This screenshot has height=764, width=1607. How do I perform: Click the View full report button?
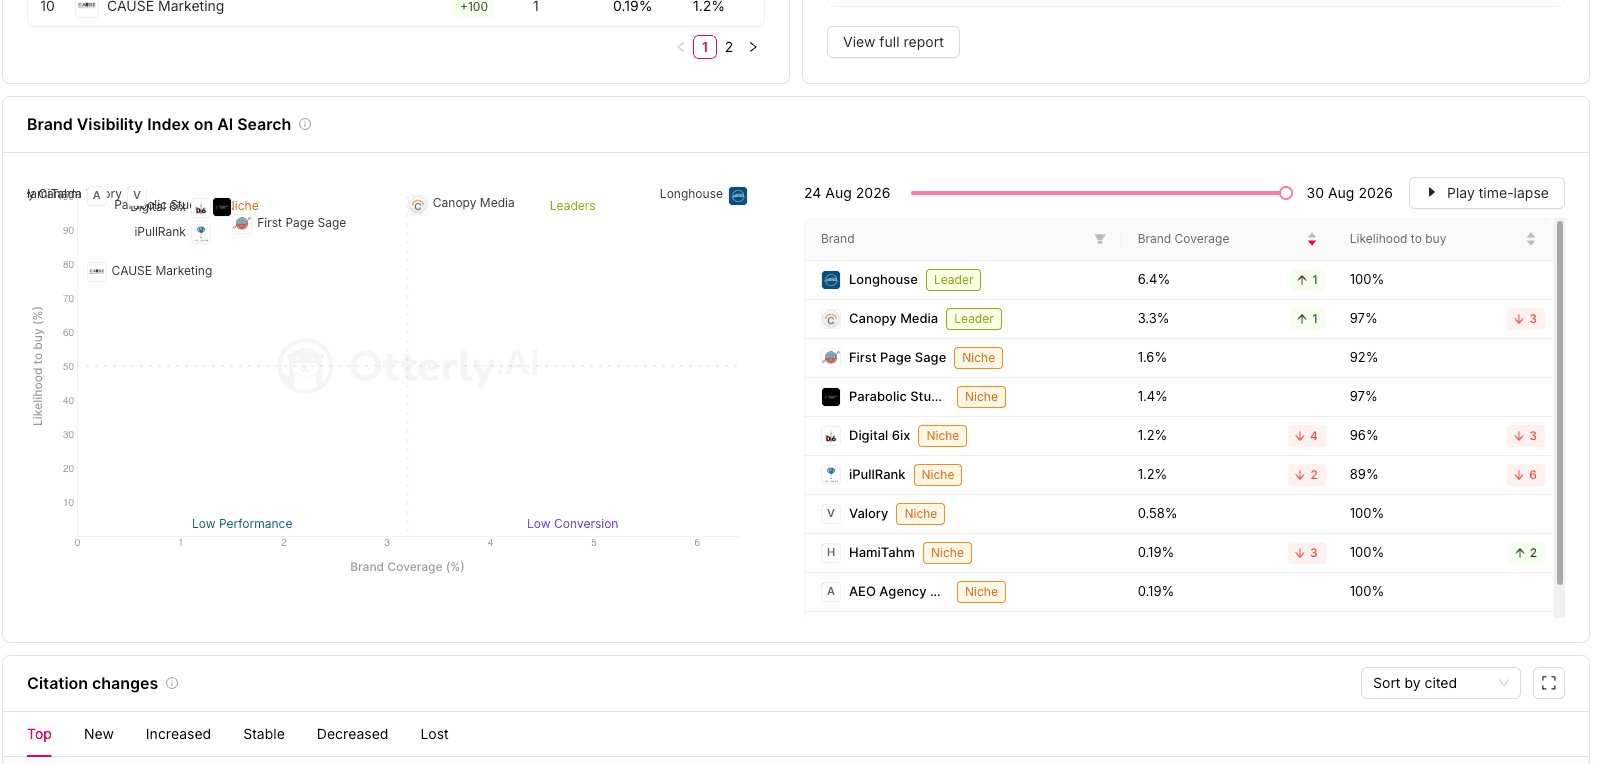pos(893,42)
